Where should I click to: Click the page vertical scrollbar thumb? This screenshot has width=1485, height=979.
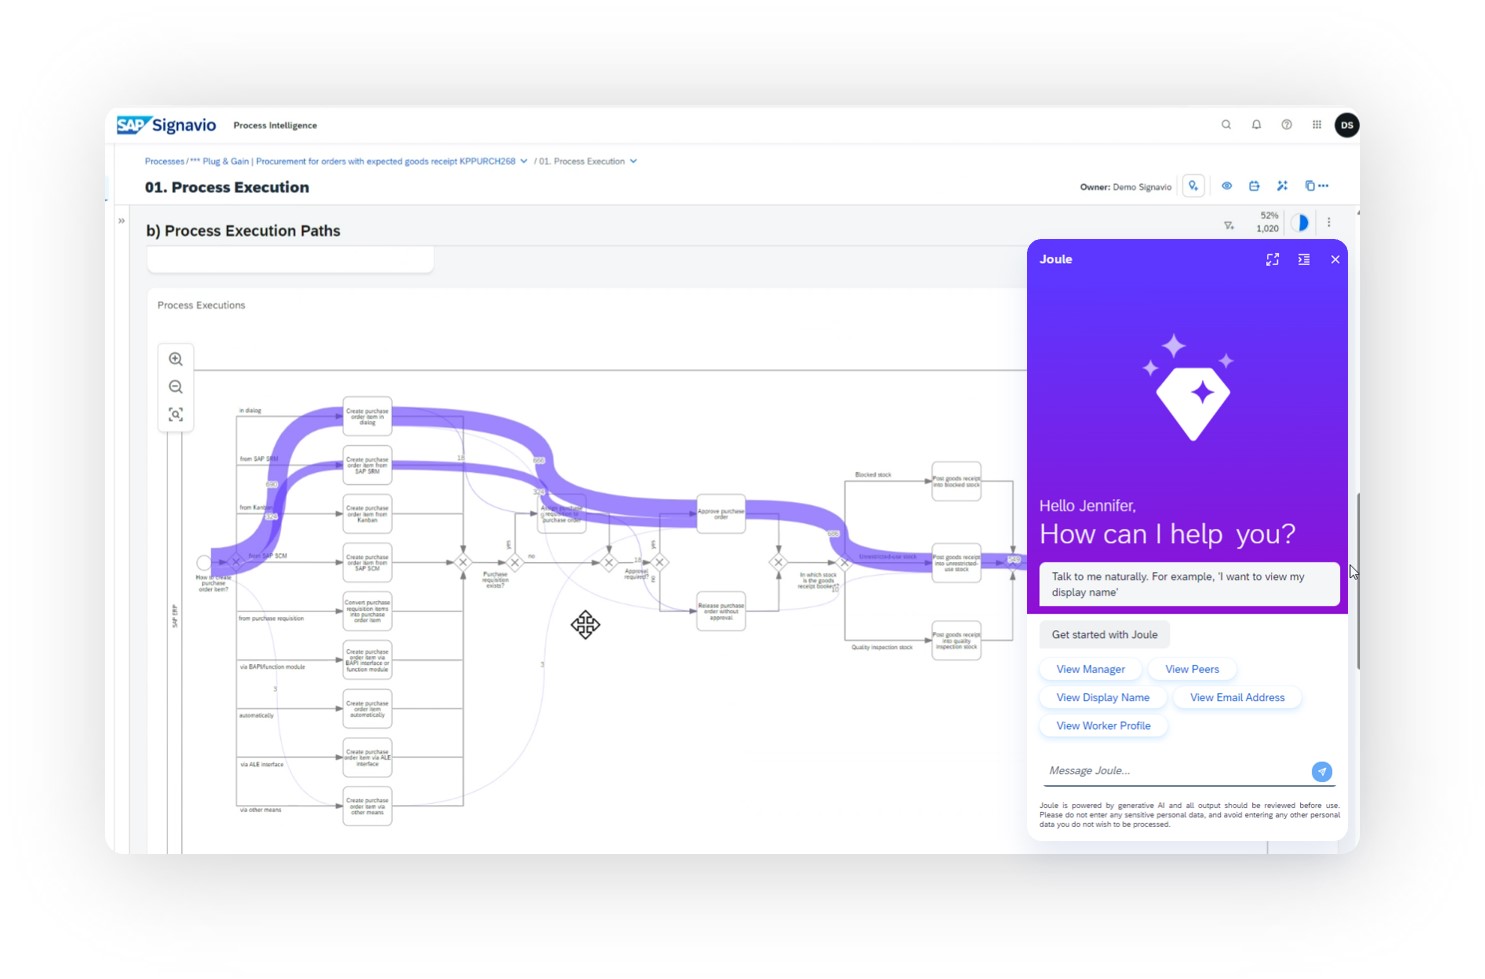click(1358, 580)
